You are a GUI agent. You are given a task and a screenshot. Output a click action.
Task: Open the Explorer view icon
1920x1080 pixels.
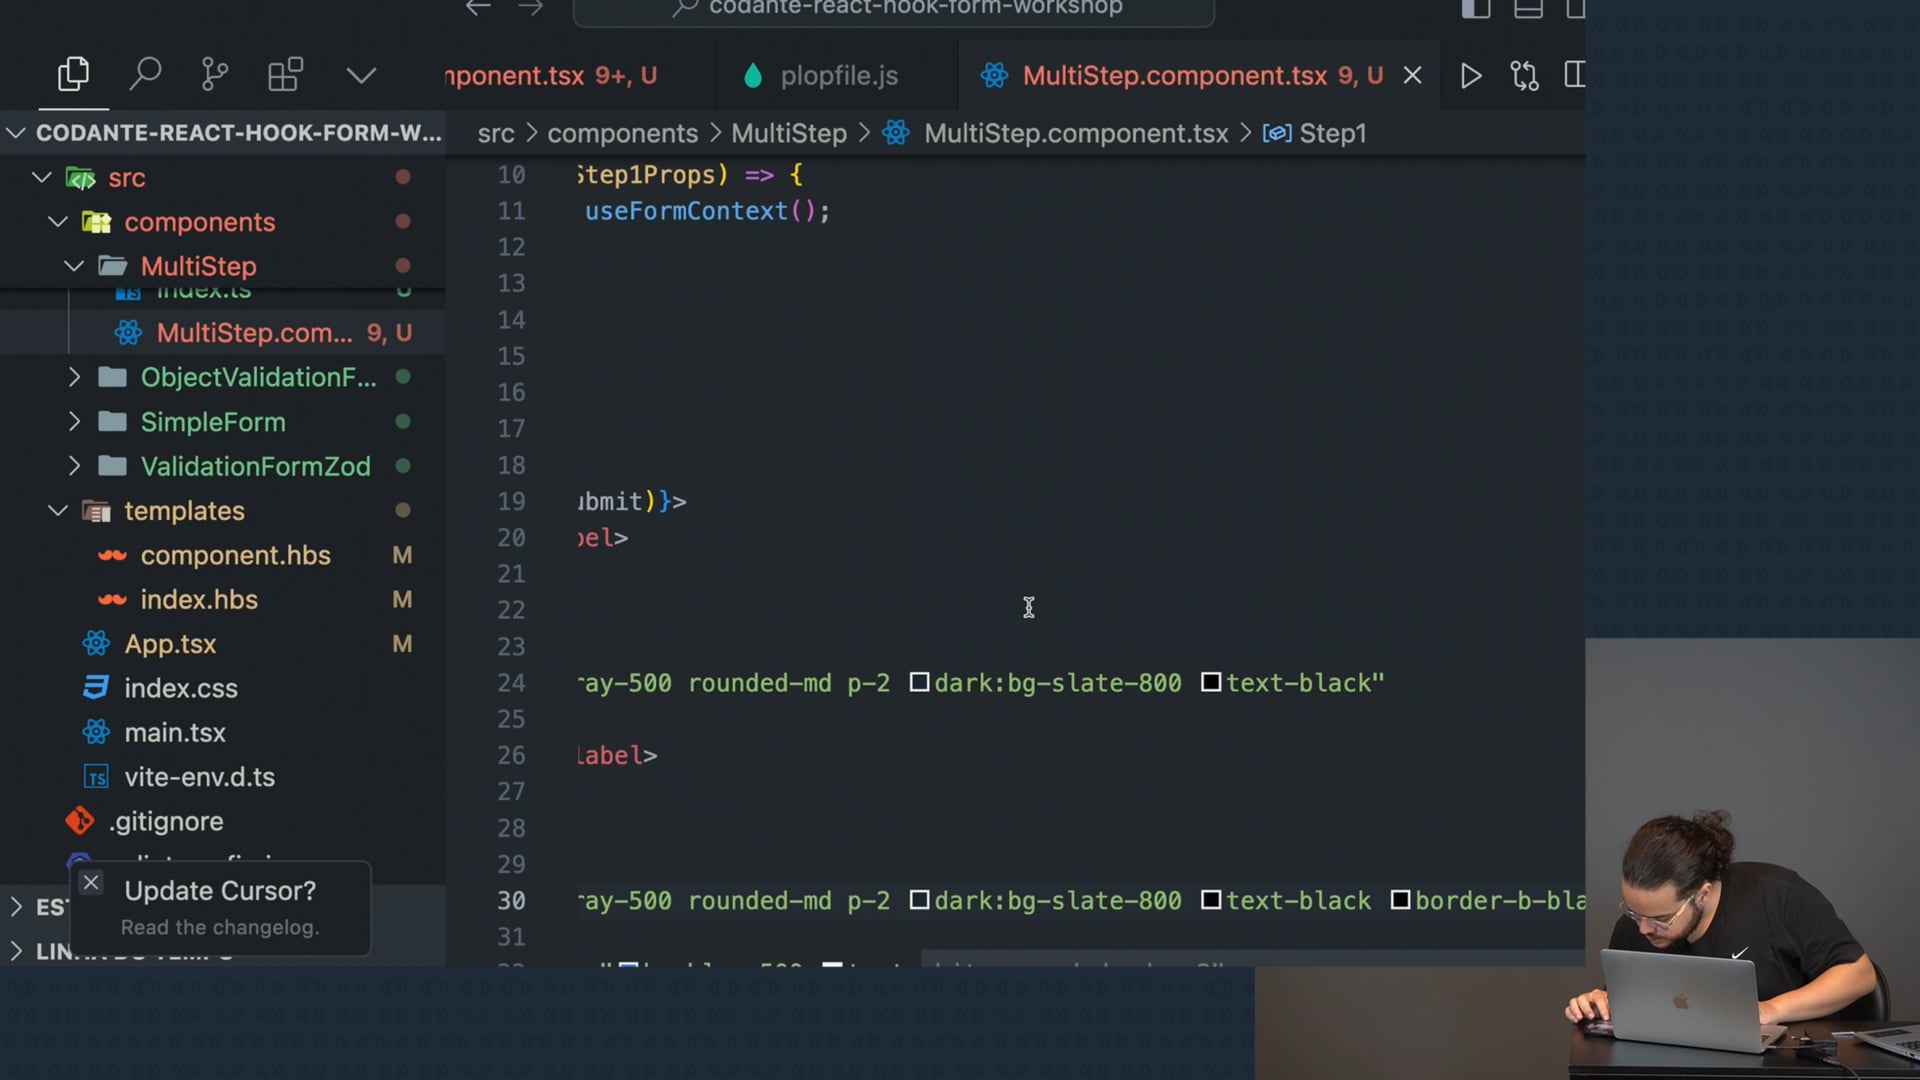(x=73, y=74)
